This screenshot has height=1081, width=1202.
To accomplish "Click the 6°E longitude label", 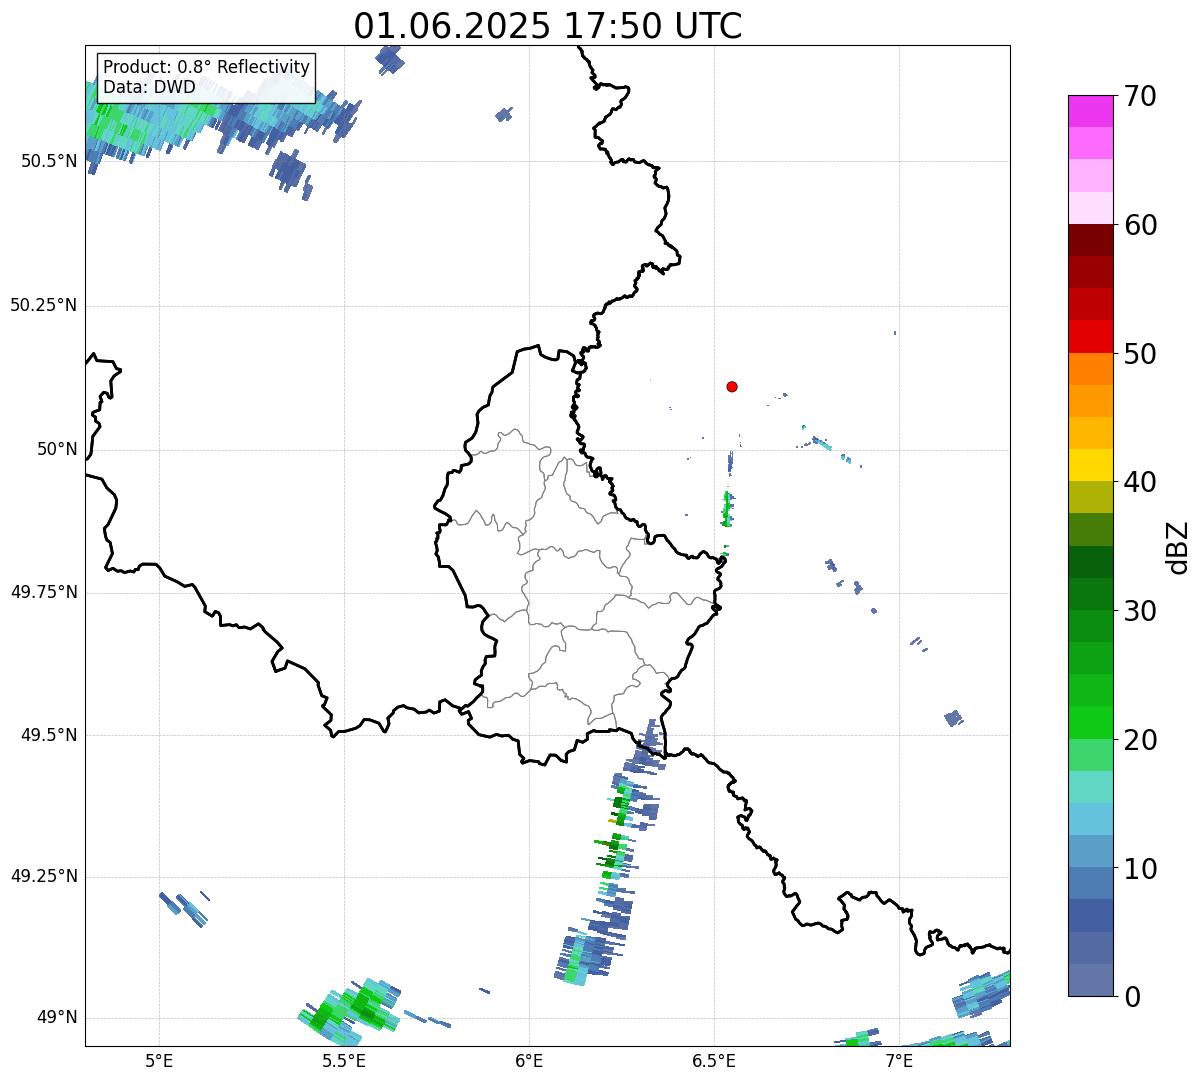I will [529, 1060].
